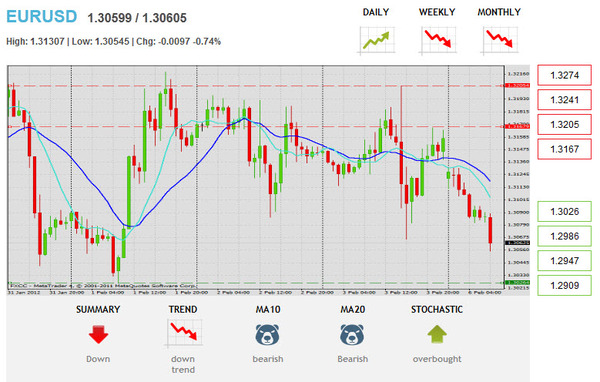Click the last red candlestick on chart
Viewport: 600px width, 382px height.
(490, 231)
